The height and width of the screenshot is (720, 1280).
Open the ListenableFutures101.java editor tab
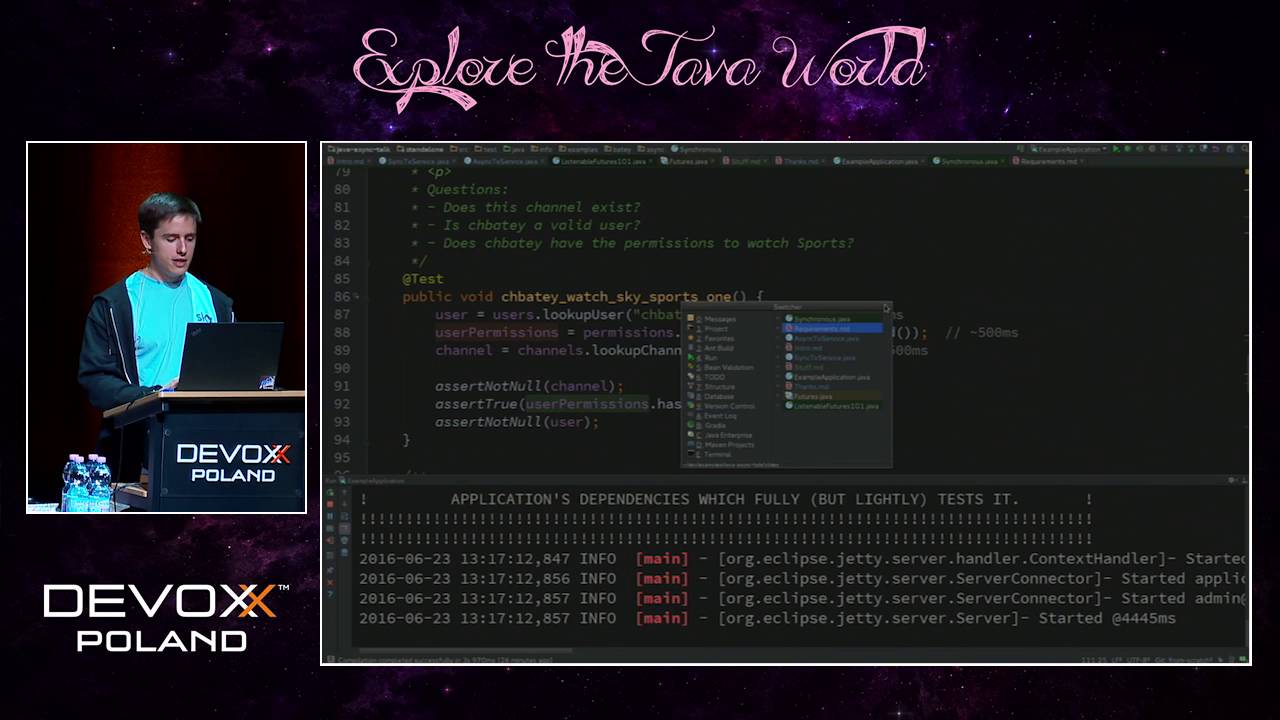603,161
